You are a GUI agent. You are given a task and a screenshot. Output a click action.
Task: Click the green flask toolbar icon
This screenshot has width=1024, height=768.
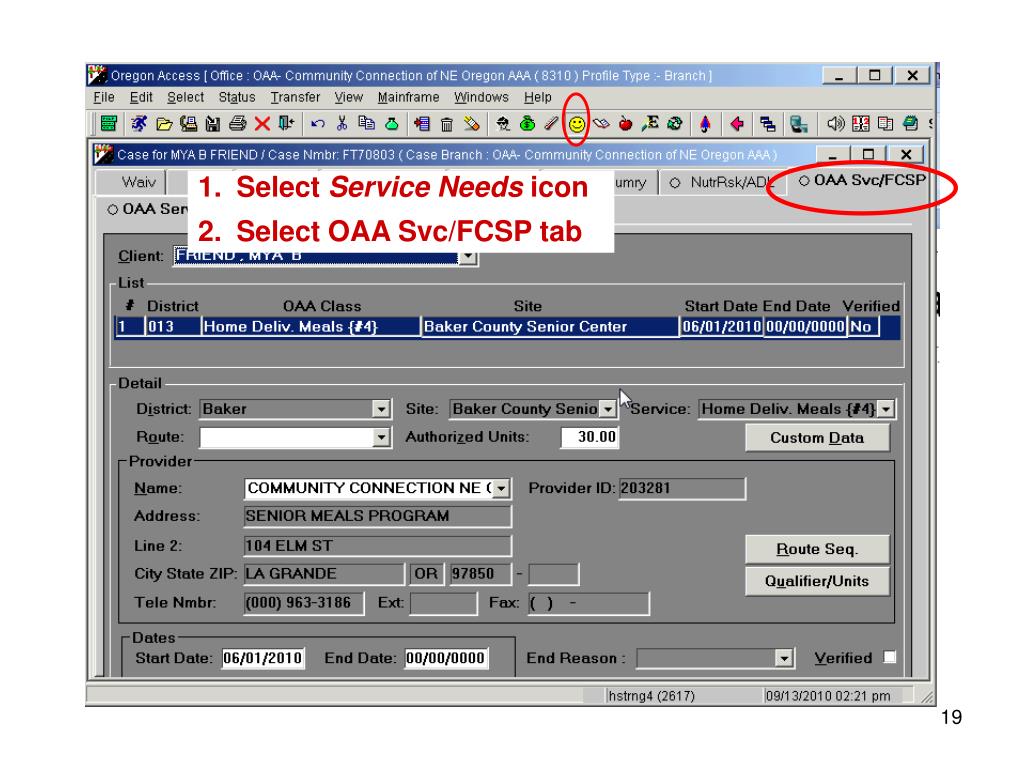391,123
